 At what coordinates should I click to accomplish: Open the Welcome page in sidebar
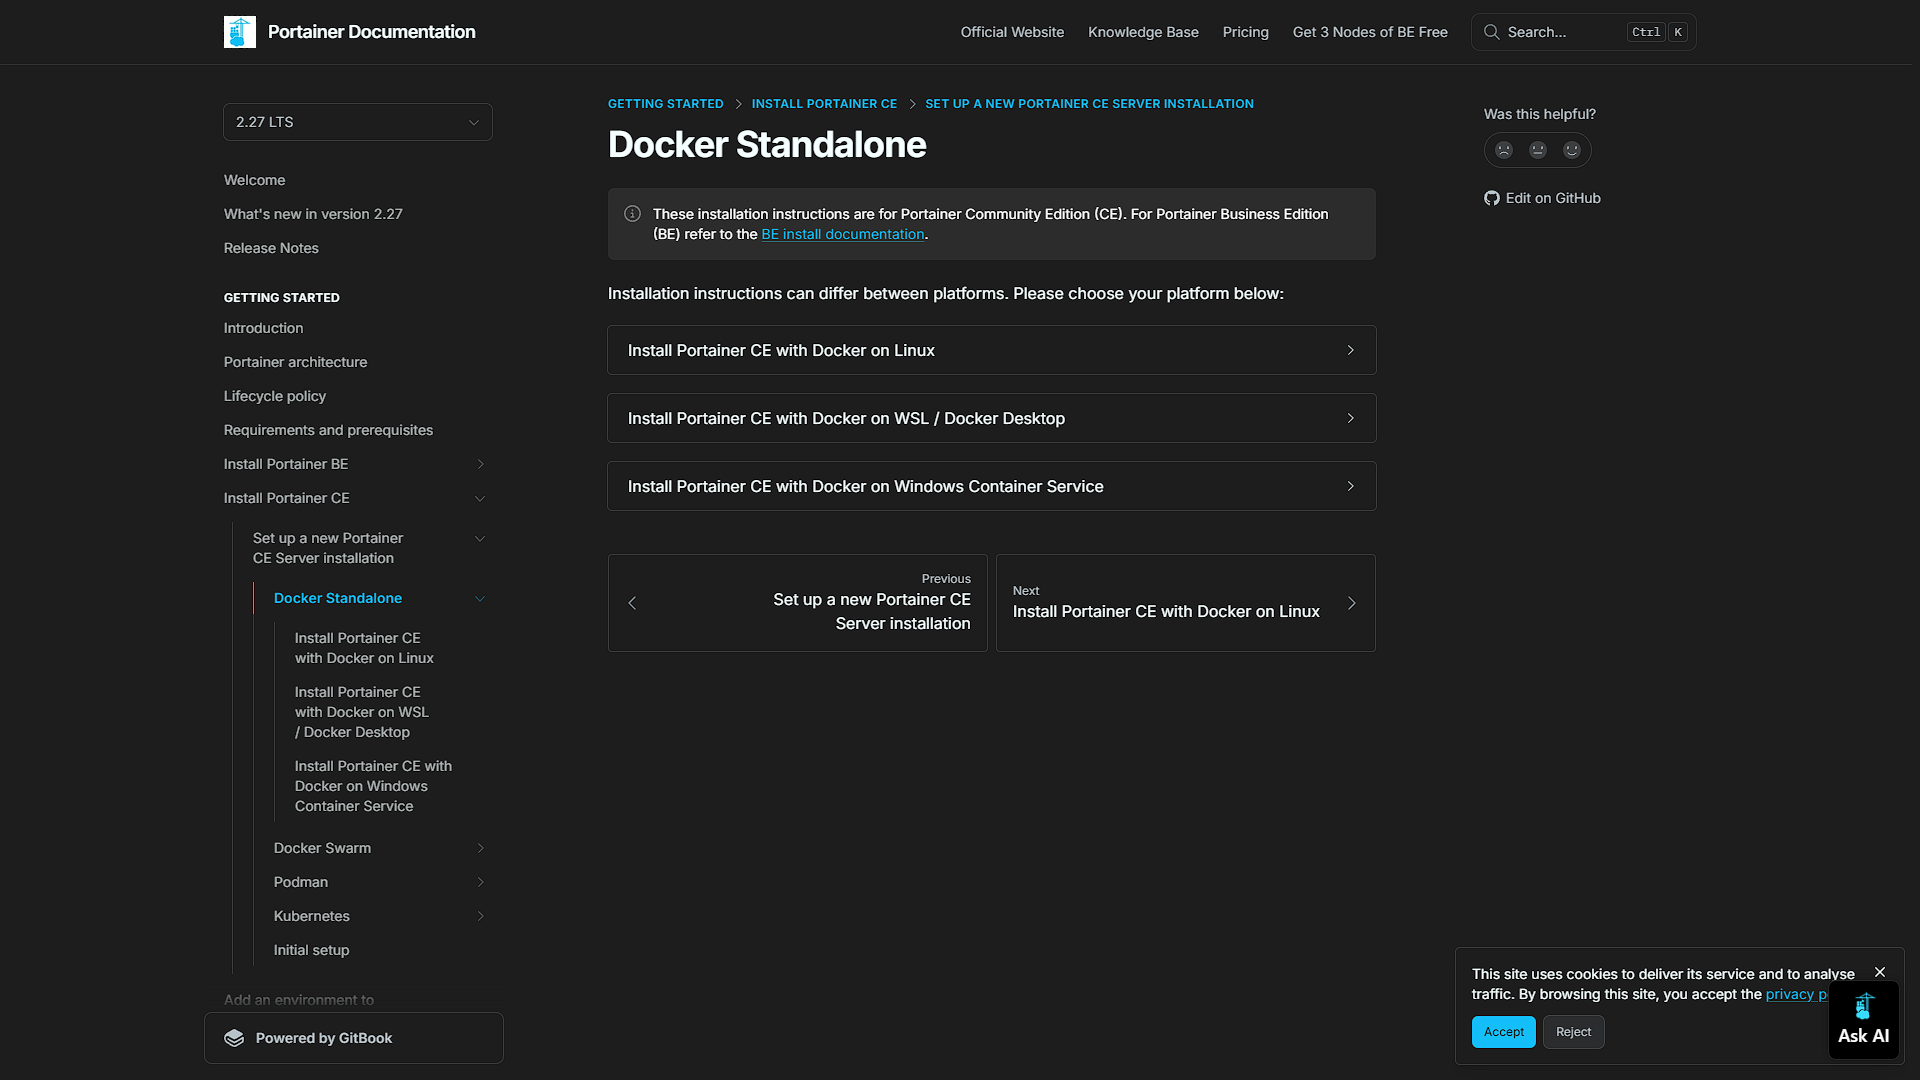(x=254, y=180)
